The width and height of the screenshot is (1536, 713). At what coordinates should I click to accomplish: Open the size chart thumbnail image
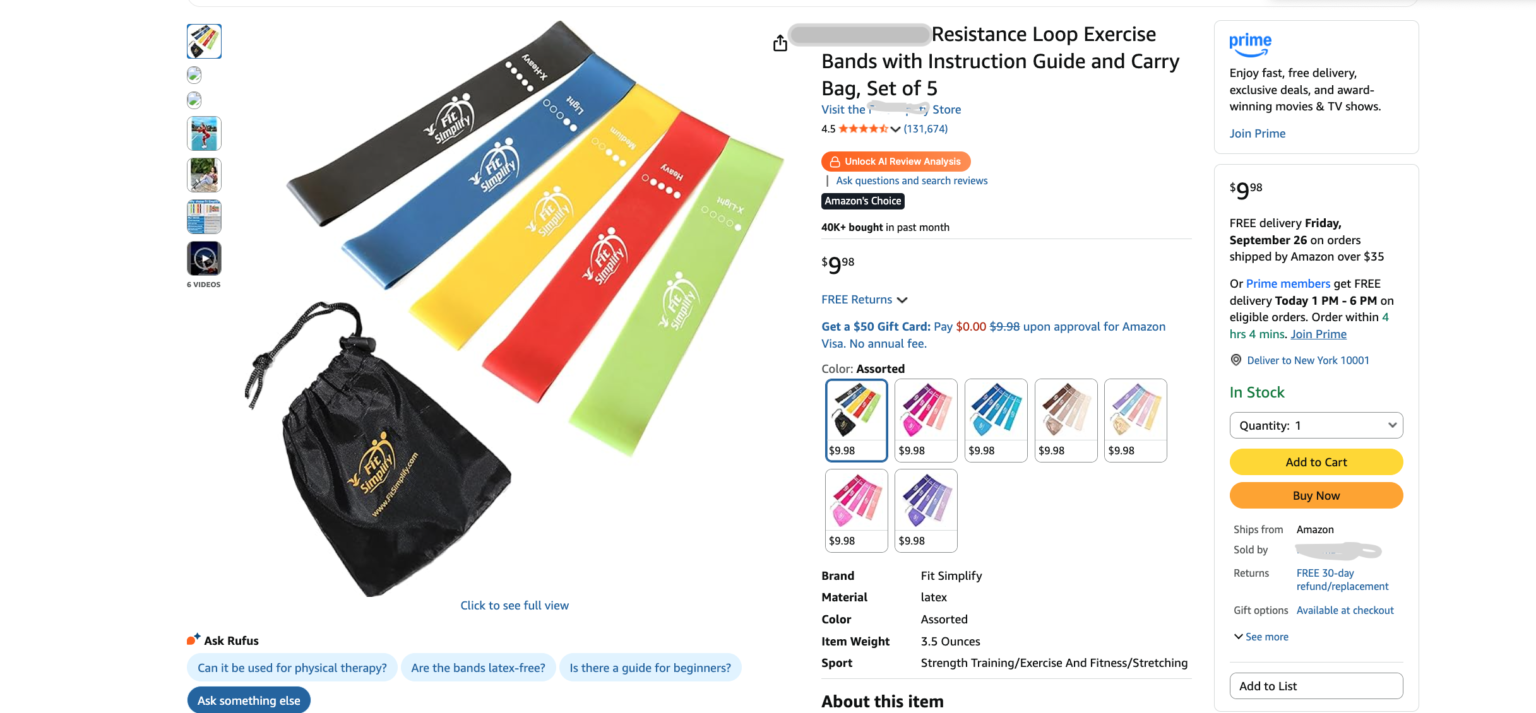click(x=204, y=216)
